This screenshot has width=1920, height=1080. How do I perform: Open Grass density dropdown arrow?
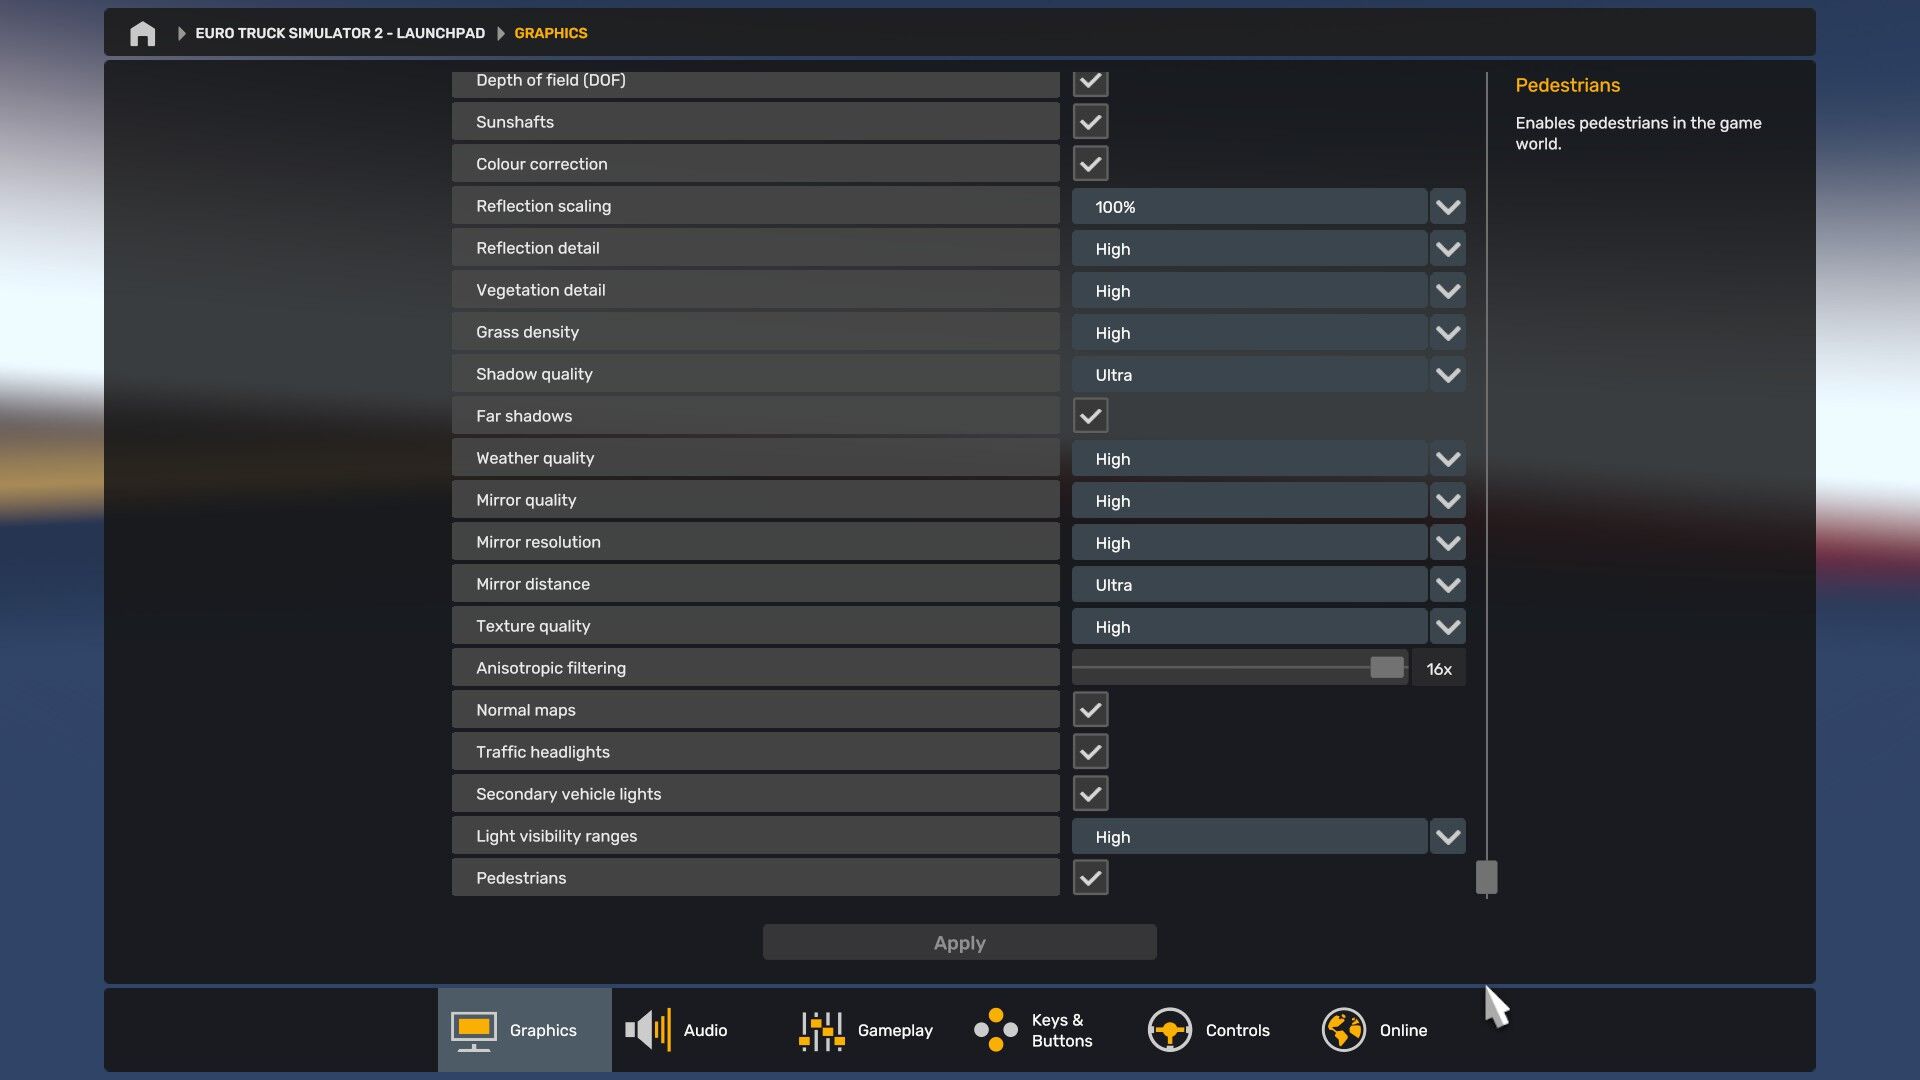click(x=1448, y=333)
